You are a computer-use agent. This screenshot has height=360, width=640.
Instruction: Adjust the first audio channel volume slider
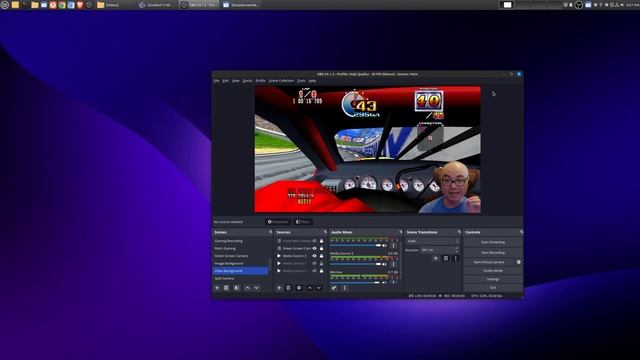[x=356, y=245]
